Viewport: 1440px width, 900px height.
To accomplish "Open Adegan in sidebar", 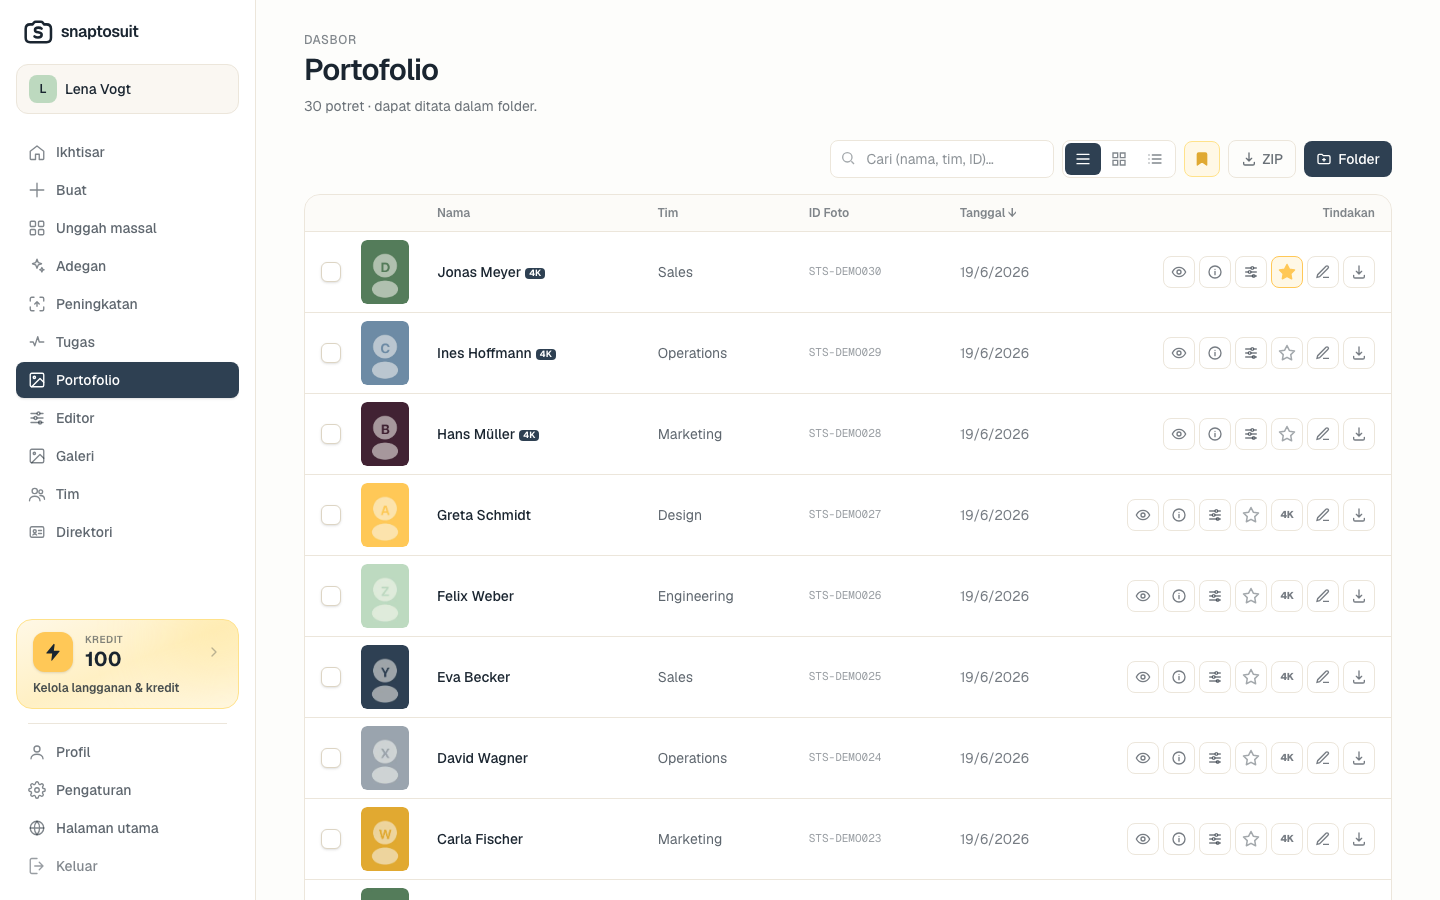I will 127,266.
